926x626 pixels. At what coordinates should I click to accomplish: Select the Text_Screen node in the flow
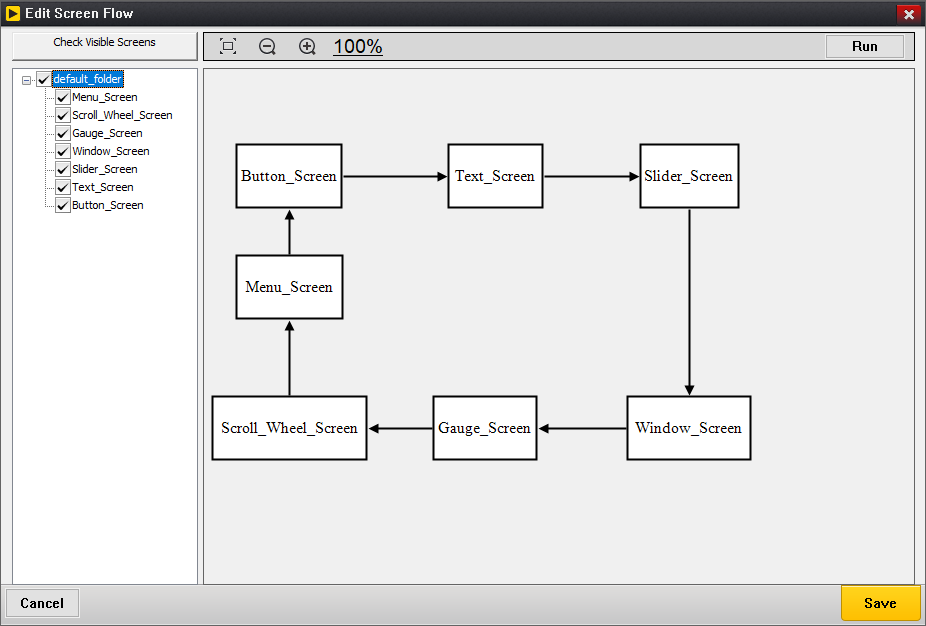pos(495,176)
